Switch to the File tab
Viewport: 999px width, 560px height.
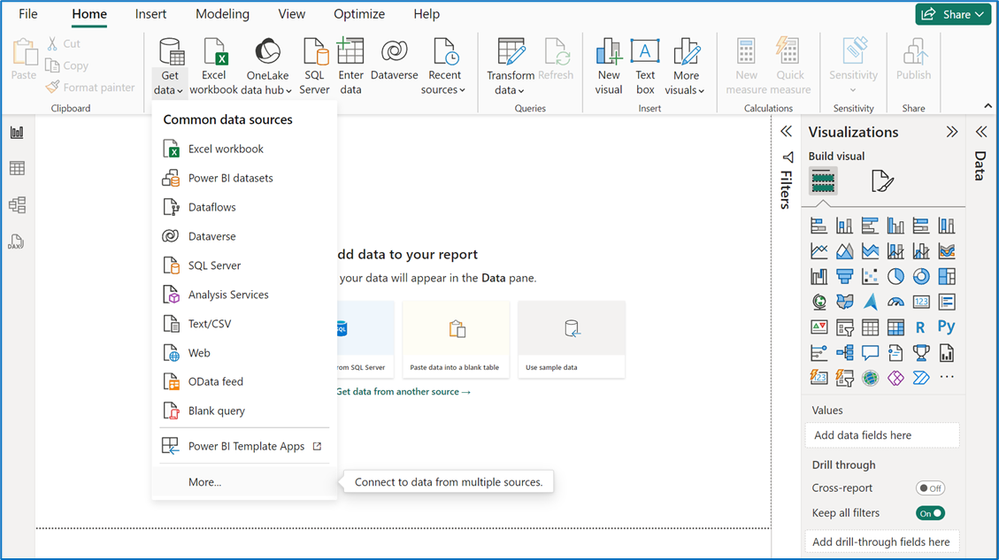click(28, 14)
